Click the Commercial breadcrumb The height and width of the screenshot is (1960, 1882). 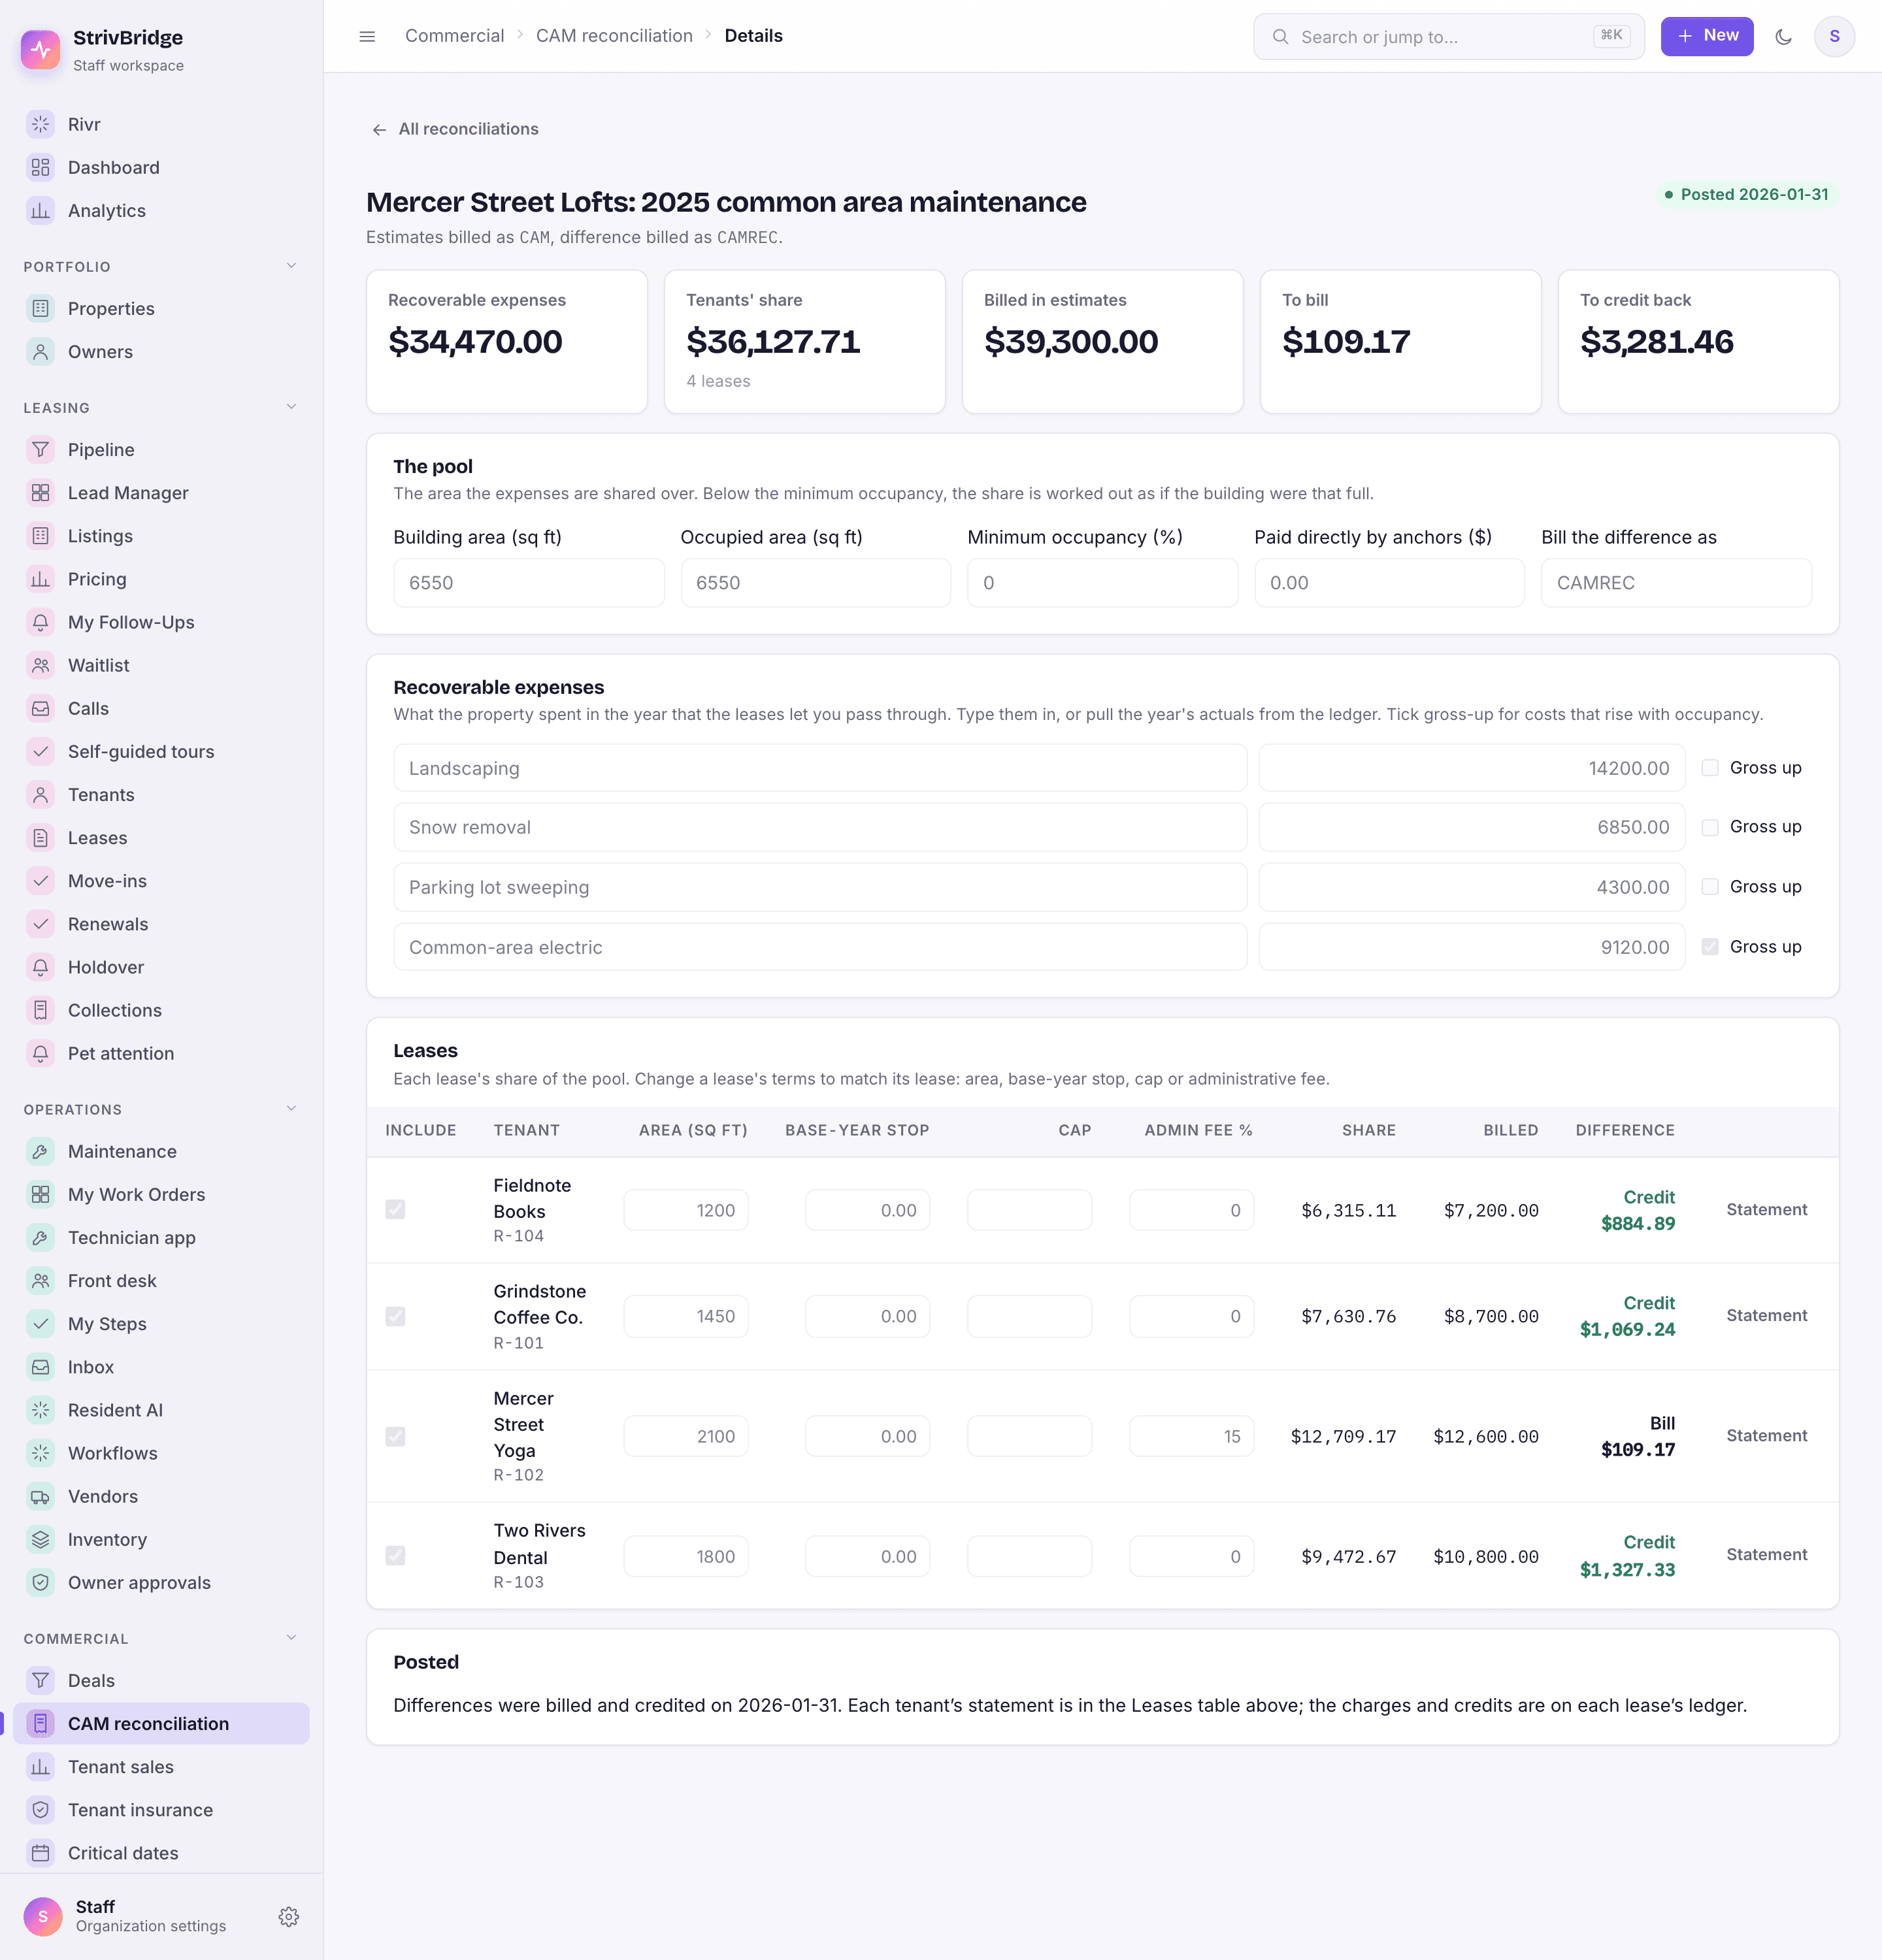point(454,36)
